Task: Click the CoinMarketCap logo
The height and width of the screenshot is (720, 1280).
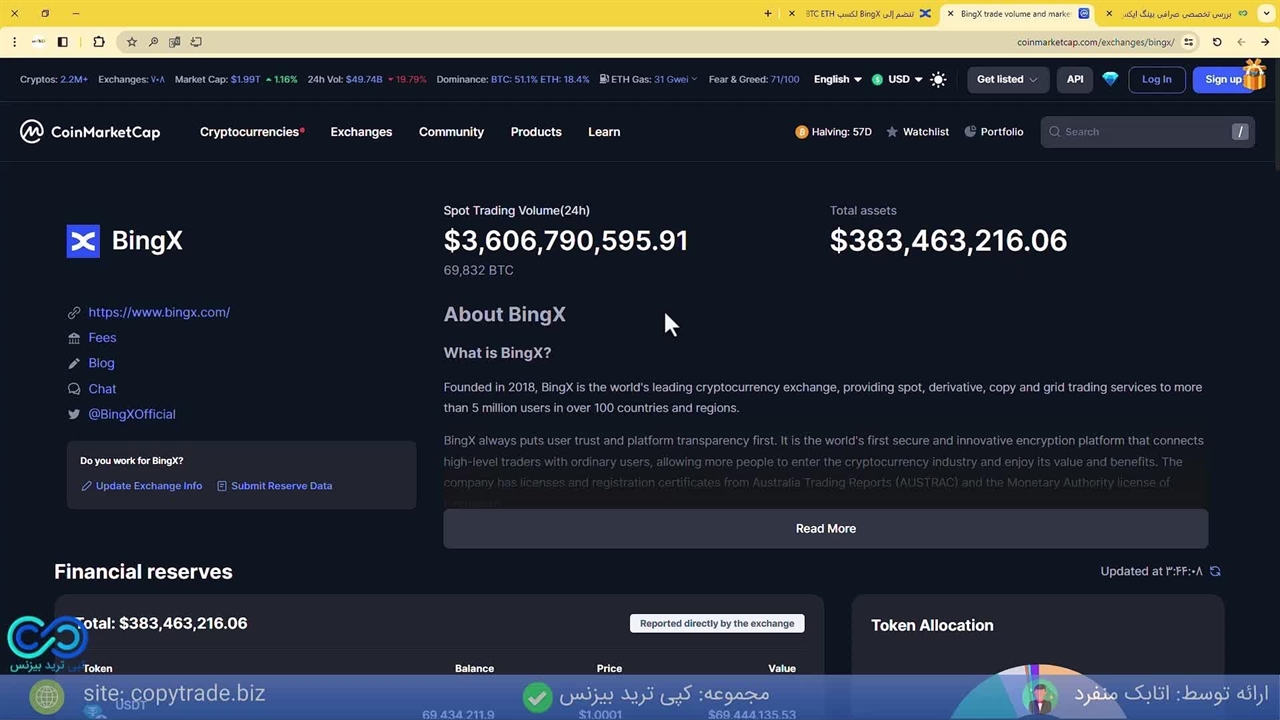Action: pyautogui.click(x=90, y=132)
